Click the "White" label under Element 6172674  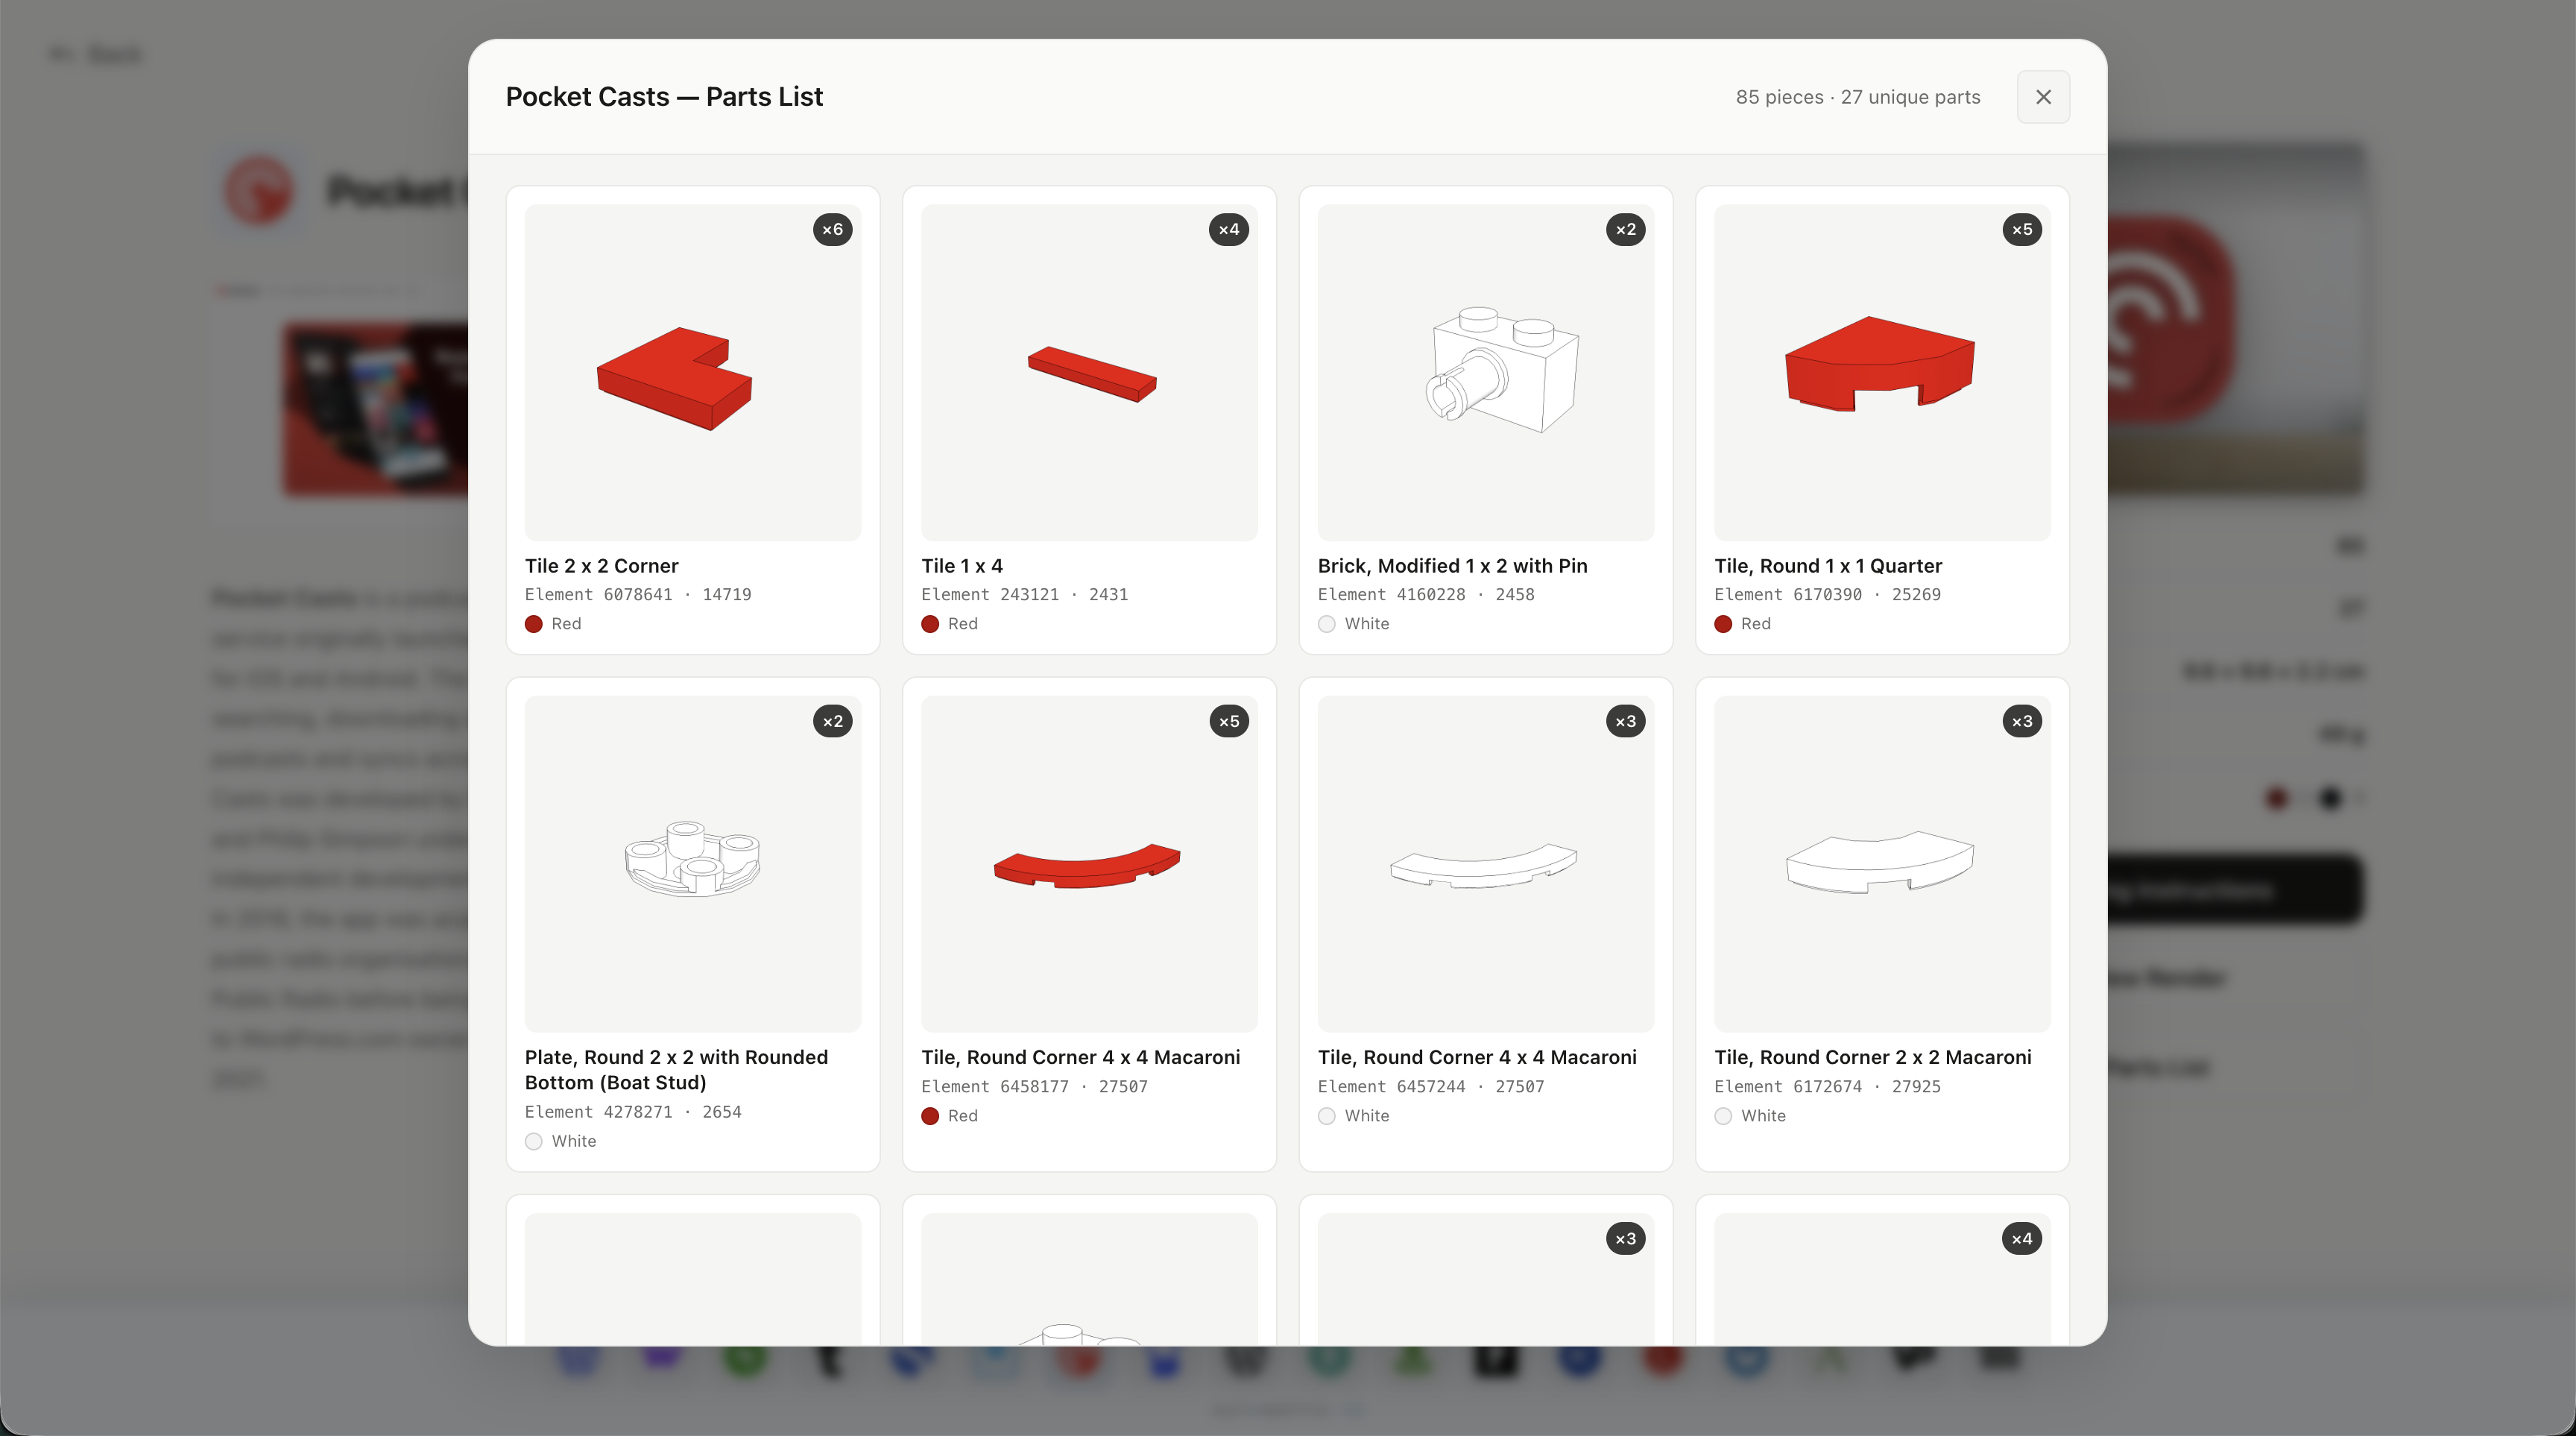coord(1763,1116)
